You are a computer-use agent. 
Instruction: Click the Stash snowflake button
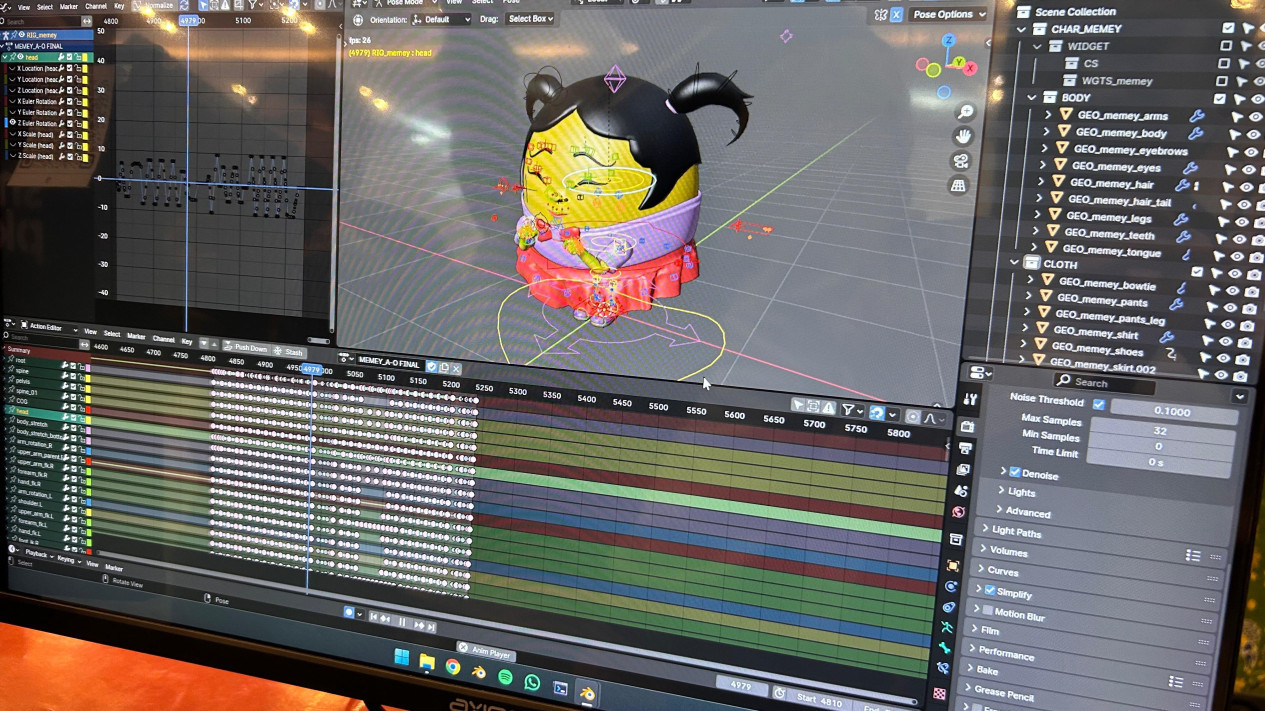point(288,352)
